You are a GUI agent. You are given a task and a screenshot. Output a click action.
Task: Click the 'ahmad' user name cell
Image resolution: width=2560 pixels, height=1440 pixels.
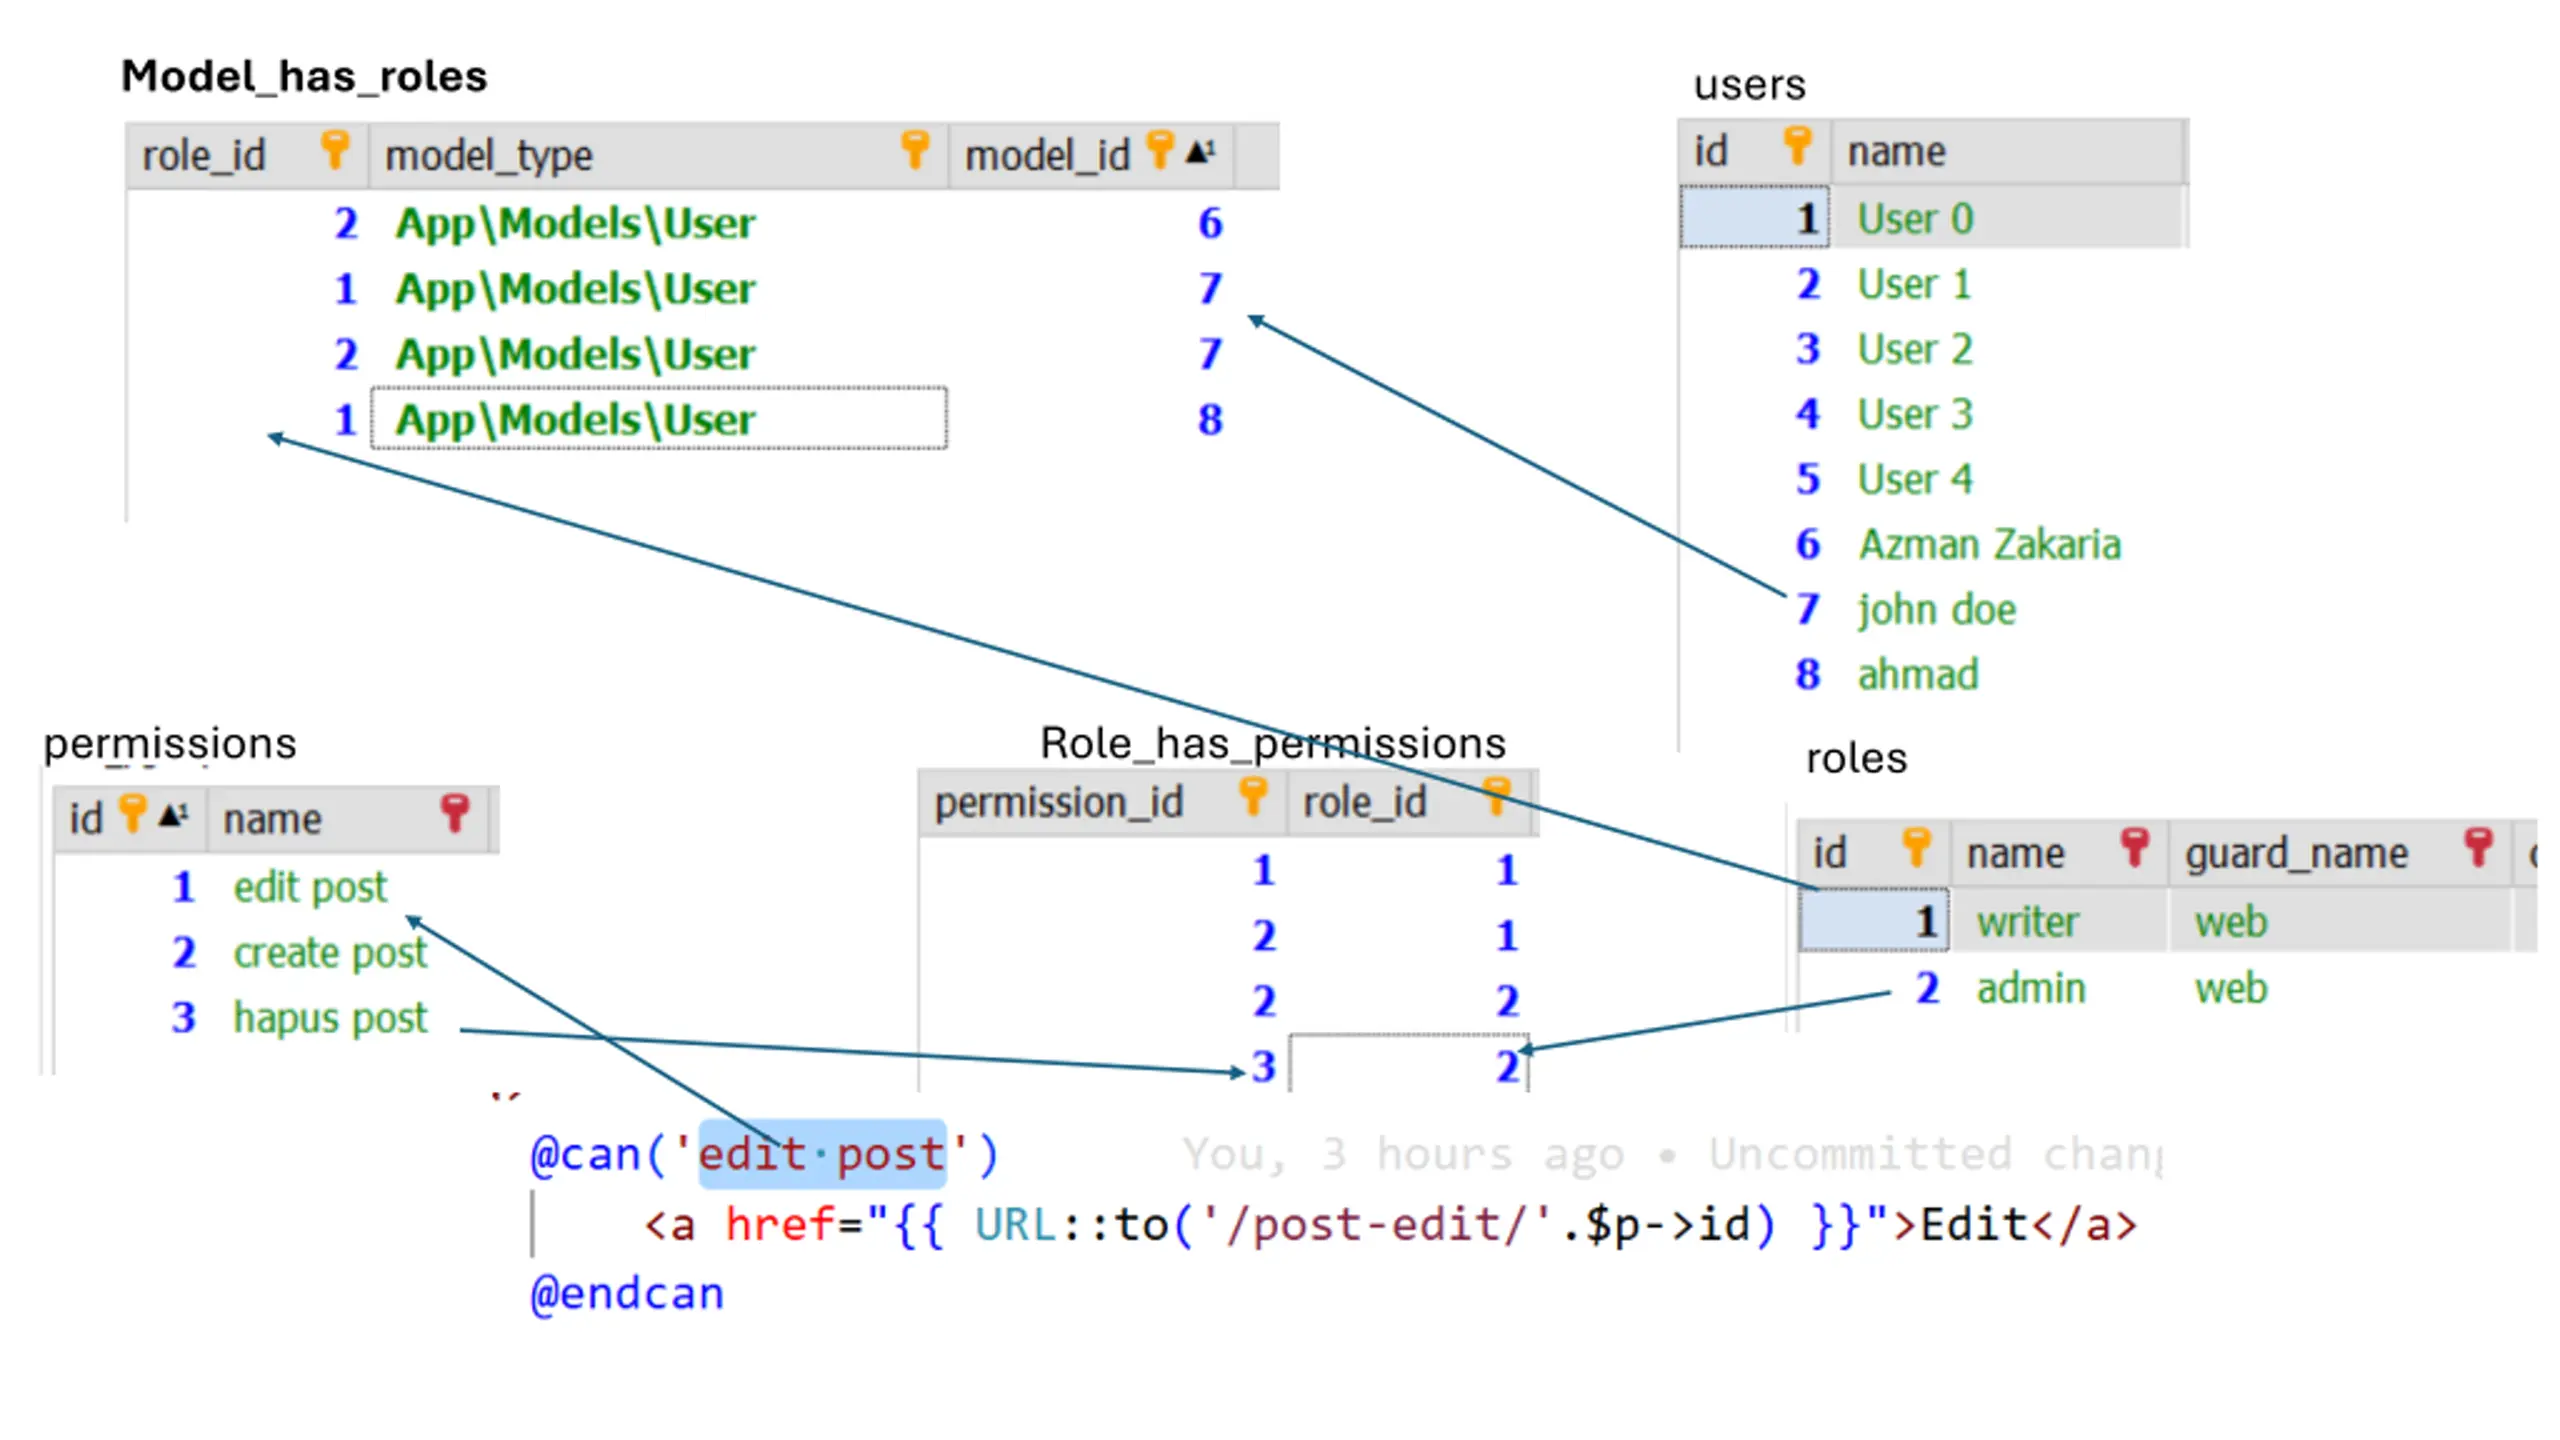coord(1917,675)
